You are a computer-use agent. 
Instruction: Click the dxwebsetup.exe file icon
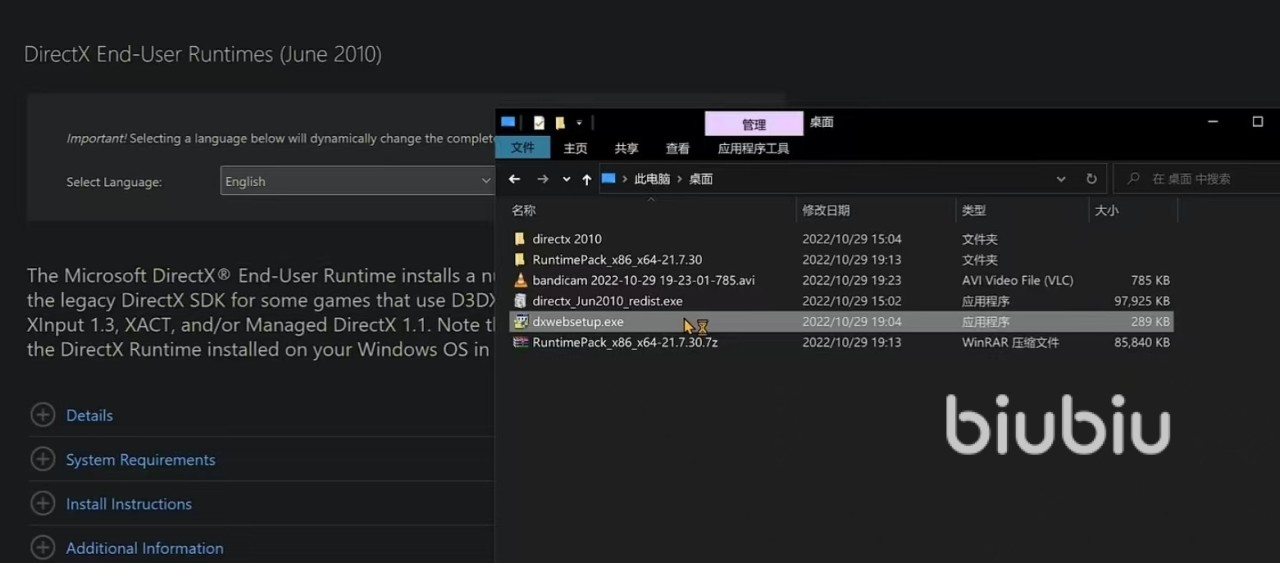point(520,322)
